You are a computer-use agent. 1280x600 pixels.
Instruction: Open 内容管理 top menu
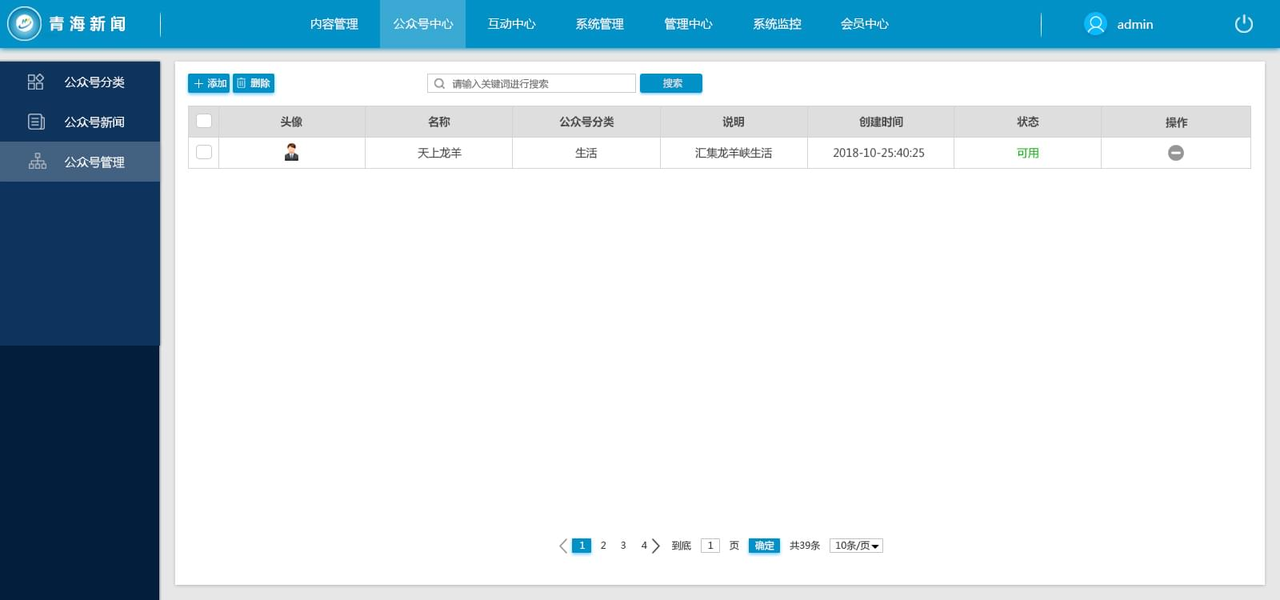[x=334, y=24]
